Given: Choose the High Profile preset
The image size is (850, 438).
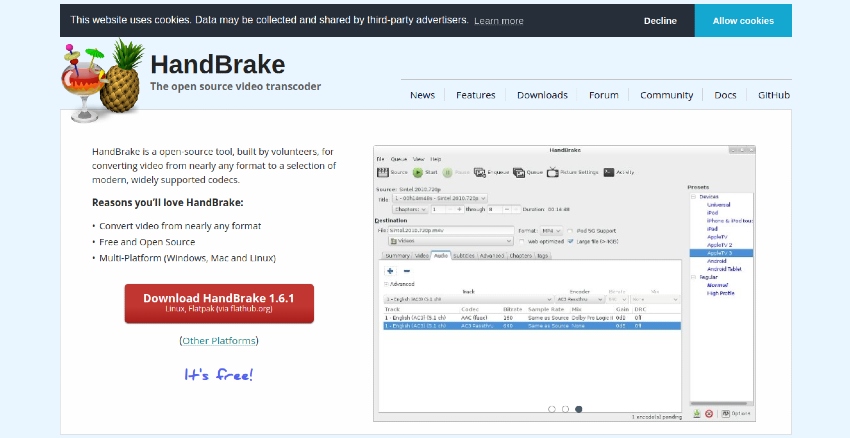Looking at the screenshot, I should tap(720, 293).
